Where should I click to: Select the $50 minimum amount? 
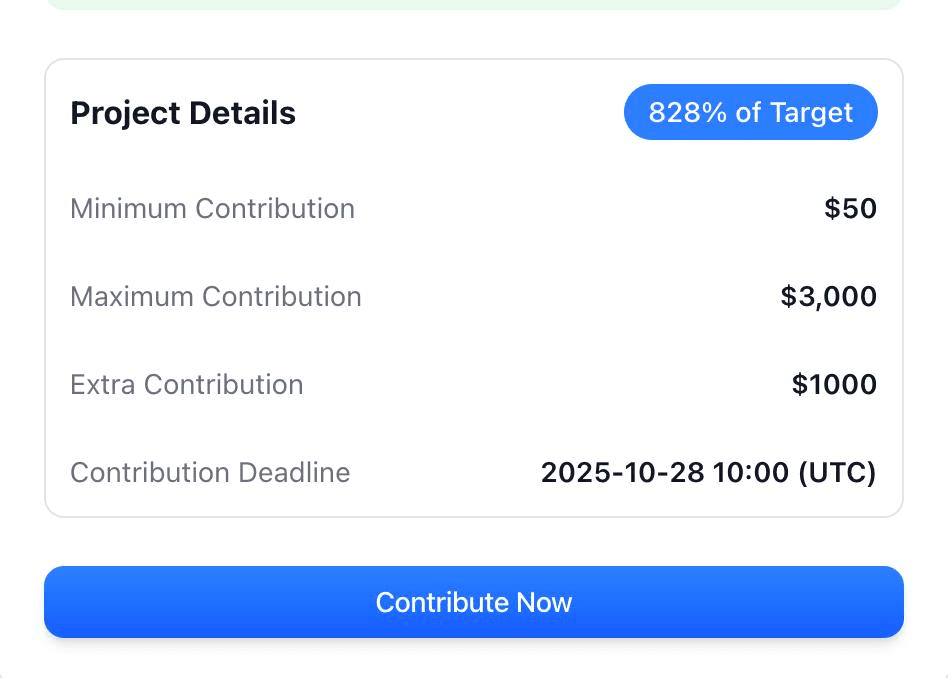click(850, 209)
